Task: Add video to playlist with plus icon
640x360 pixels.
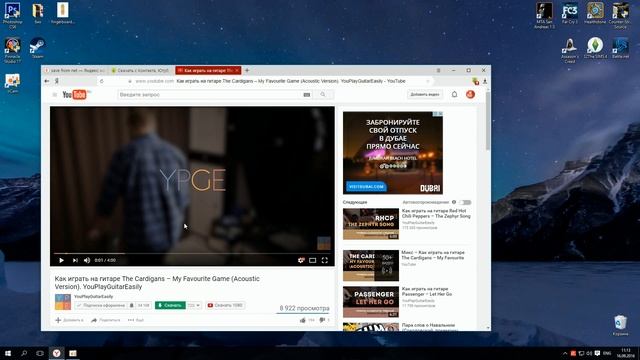Action: pyautogui.click(x=58, y=320)
